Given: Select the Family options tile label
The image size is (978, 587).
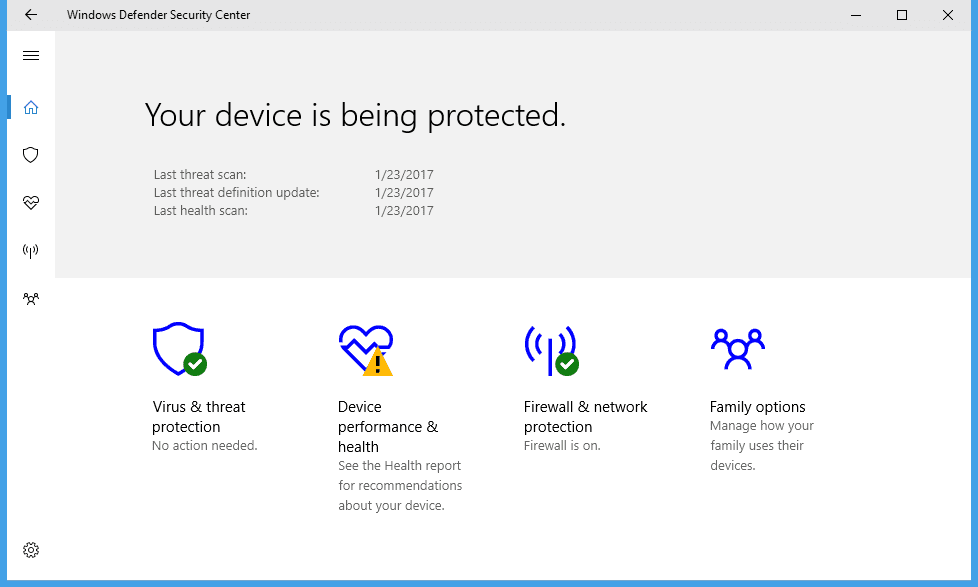Looking at the screenshot, I should coord(757,406).
